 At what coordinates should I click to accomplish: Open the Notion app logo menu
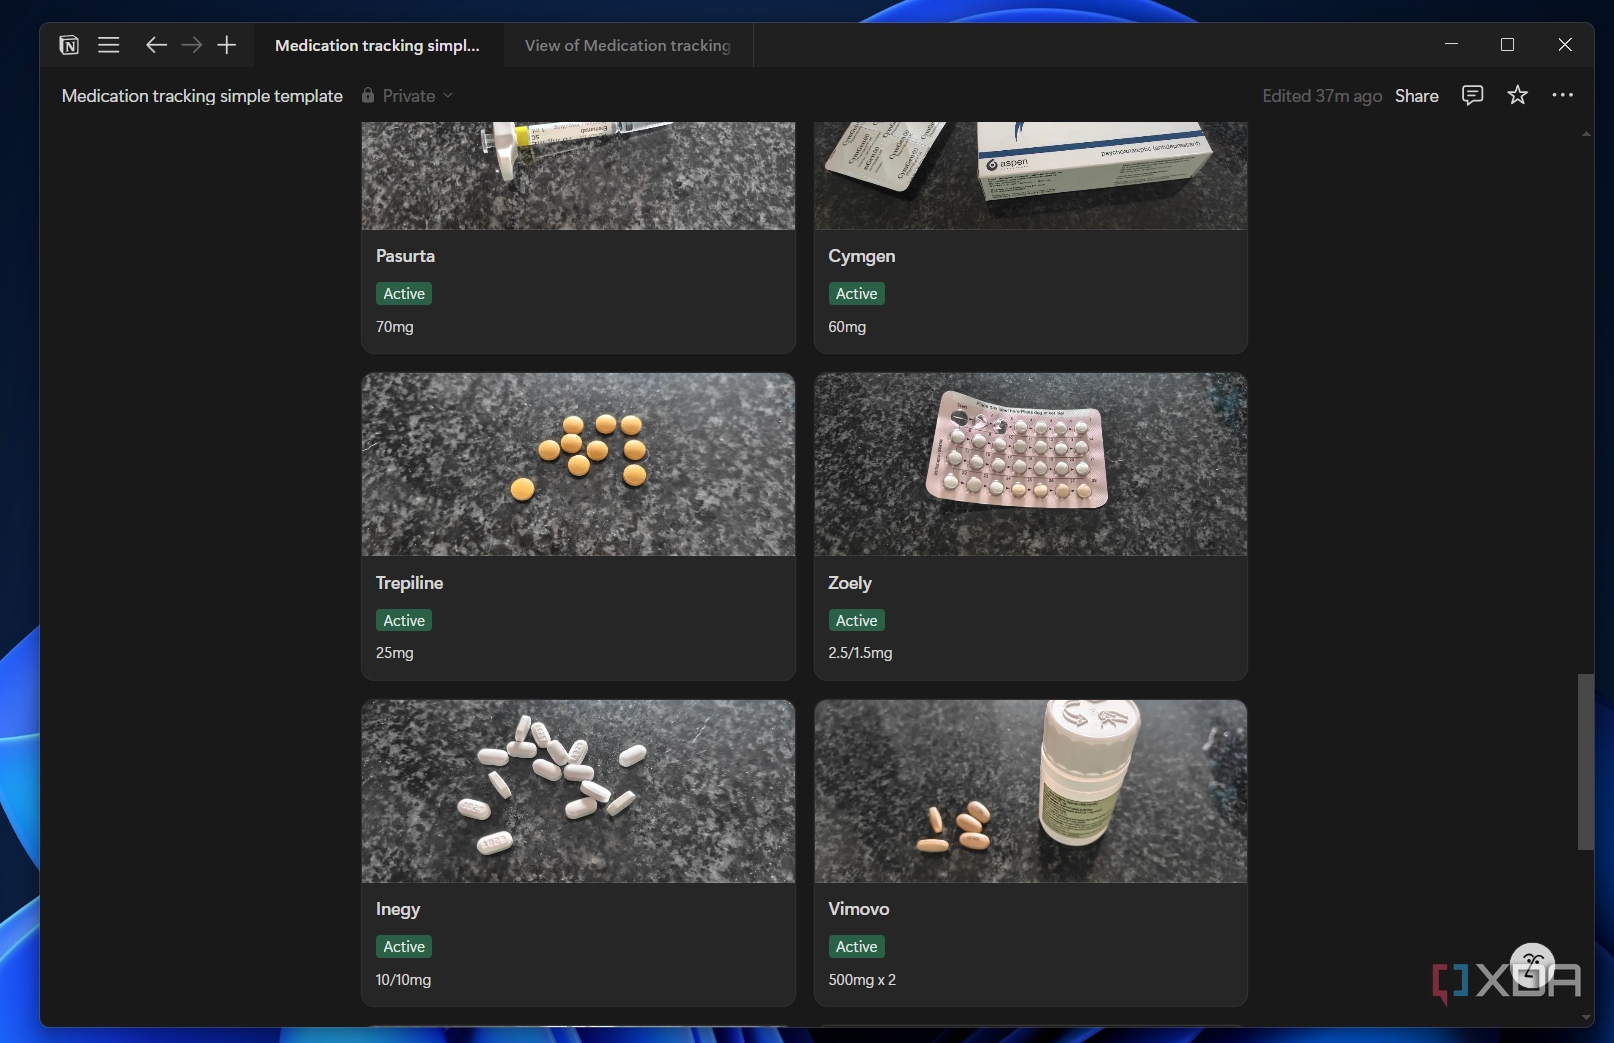click(x=69, y=45)
